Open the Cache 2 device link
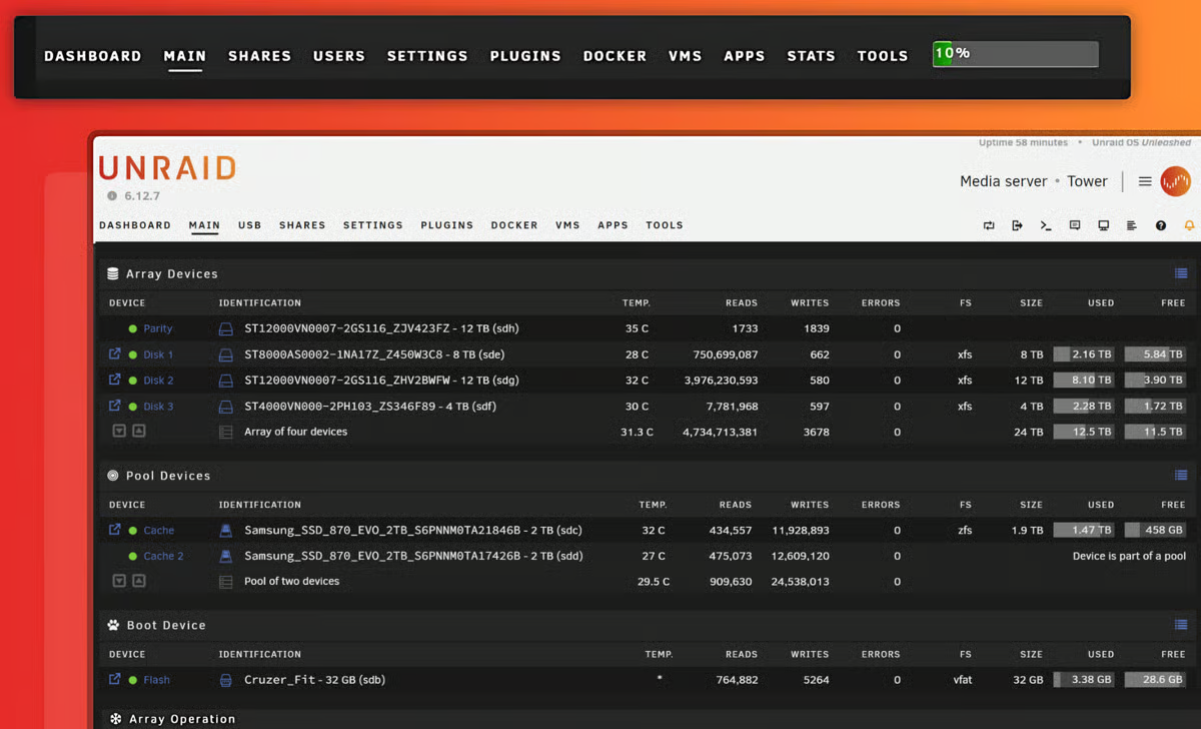1201x729 pixels. click(x=163, y=556)
